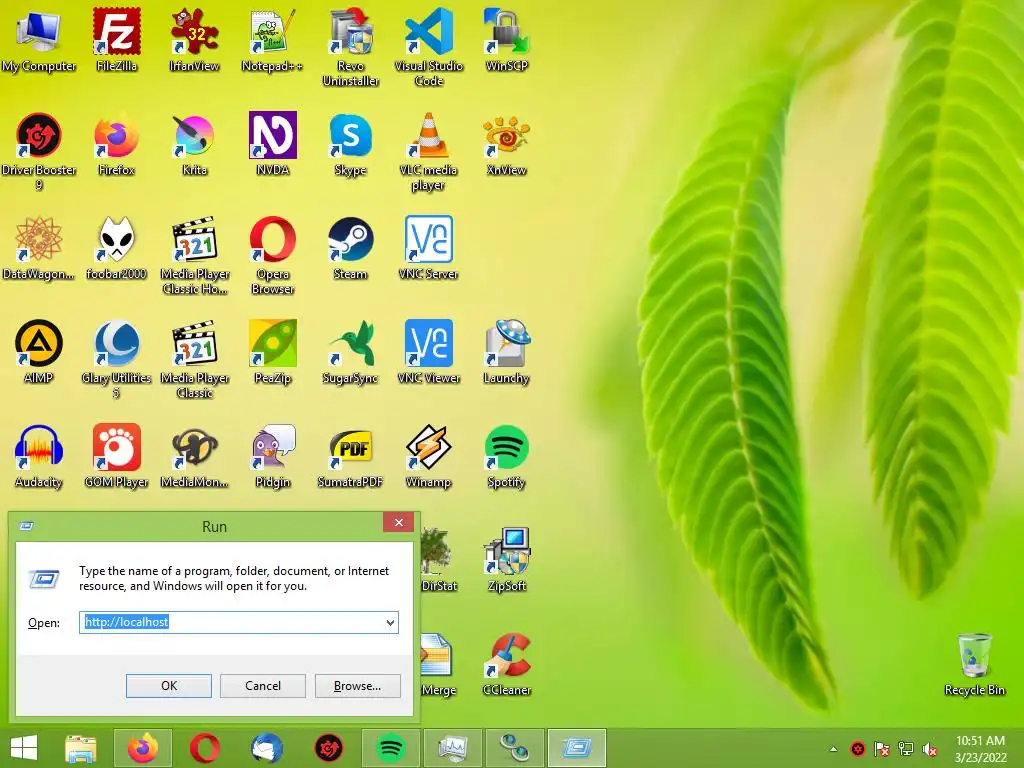Screen dimensions: 1024x768
Task: Launch foobar2000 desktop shortcut
Action: [x=116, y=248]
